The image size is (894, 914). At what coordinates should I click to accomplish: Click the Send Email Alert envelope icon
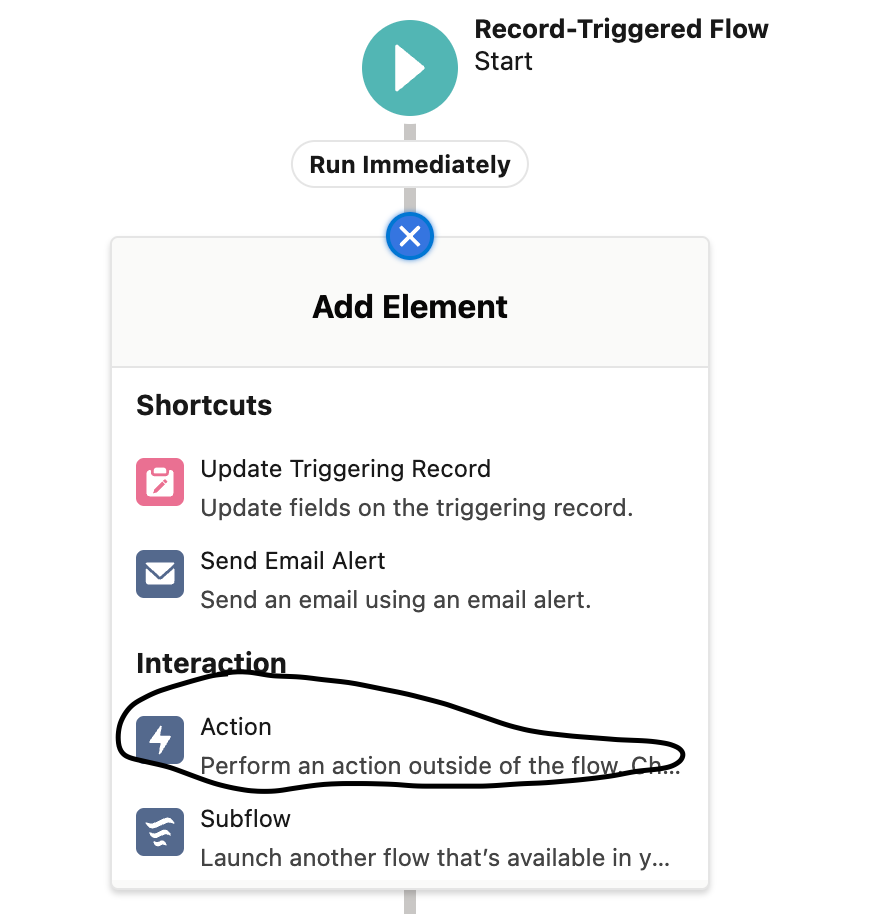click(x=160, y=574)
